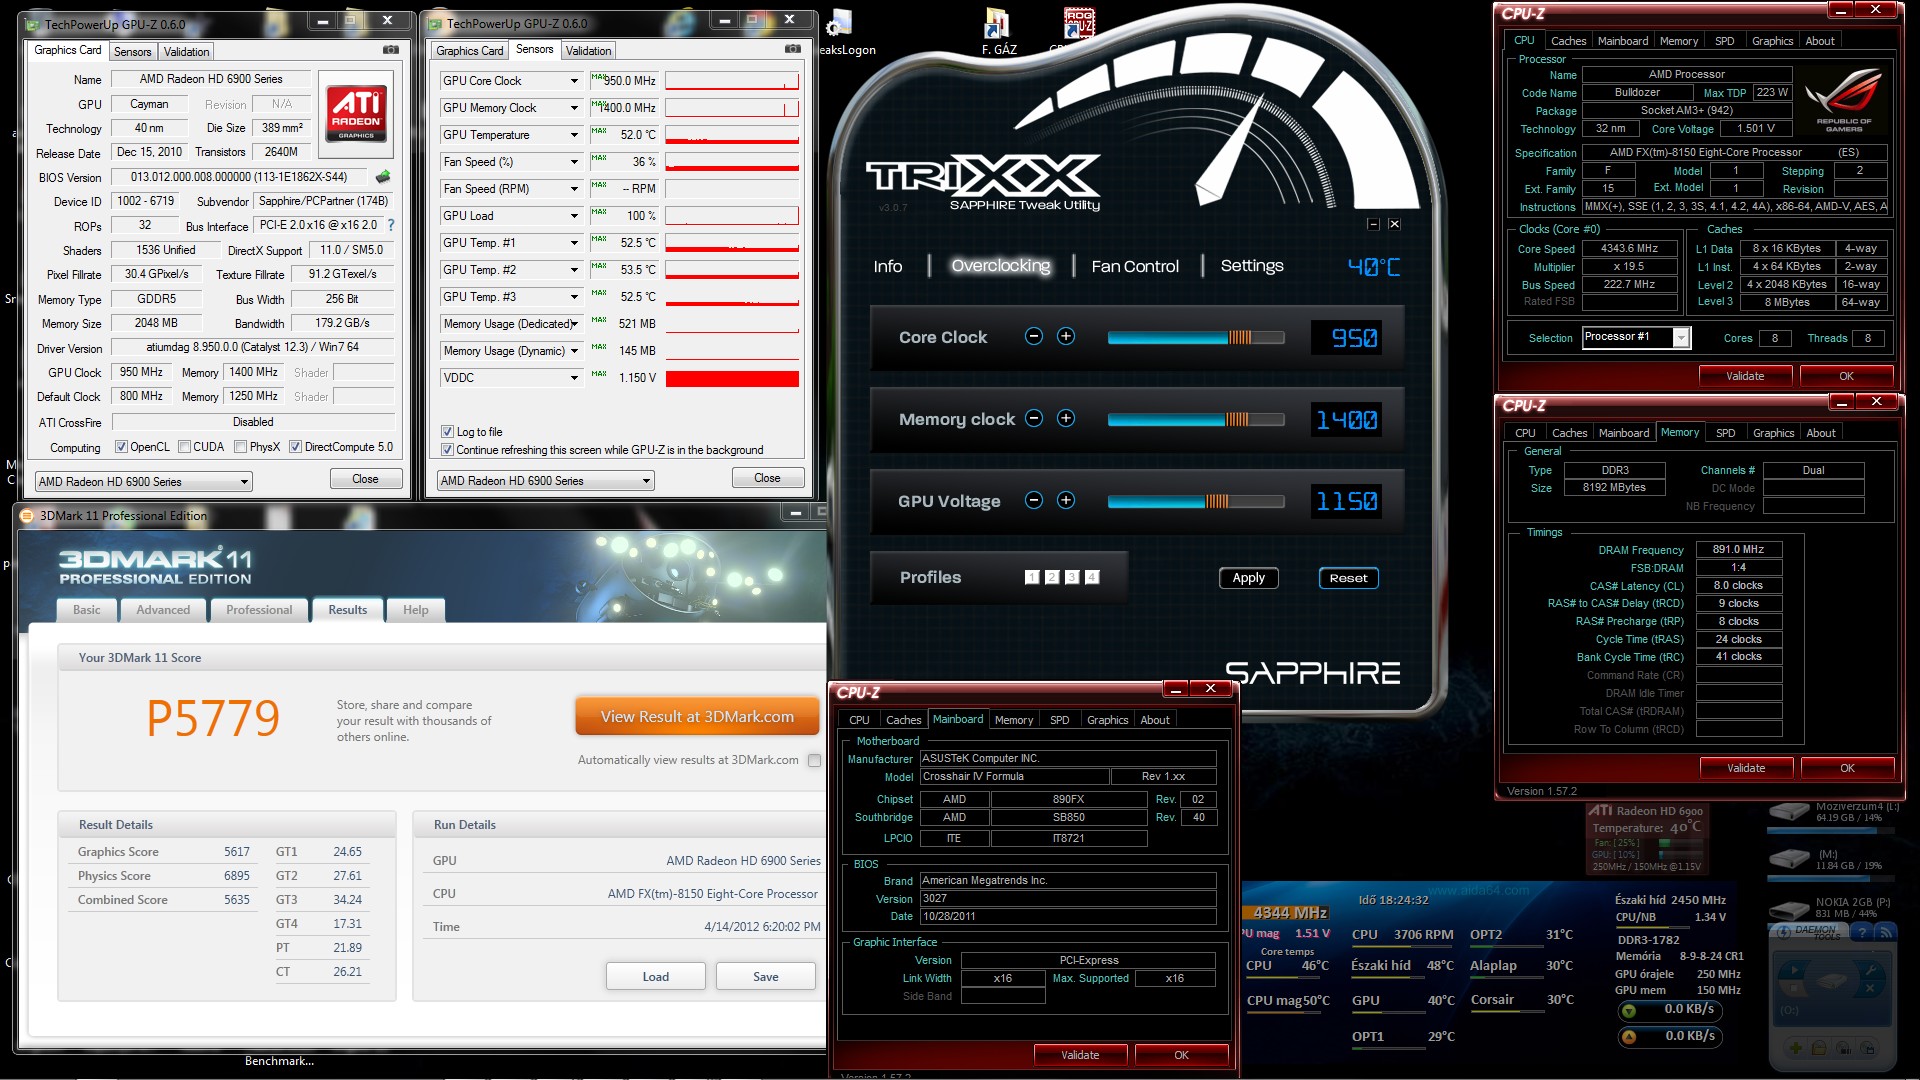
Task: Open the GPU Memory Clock sensor dropdown
Action: click(x=574, y=108)
